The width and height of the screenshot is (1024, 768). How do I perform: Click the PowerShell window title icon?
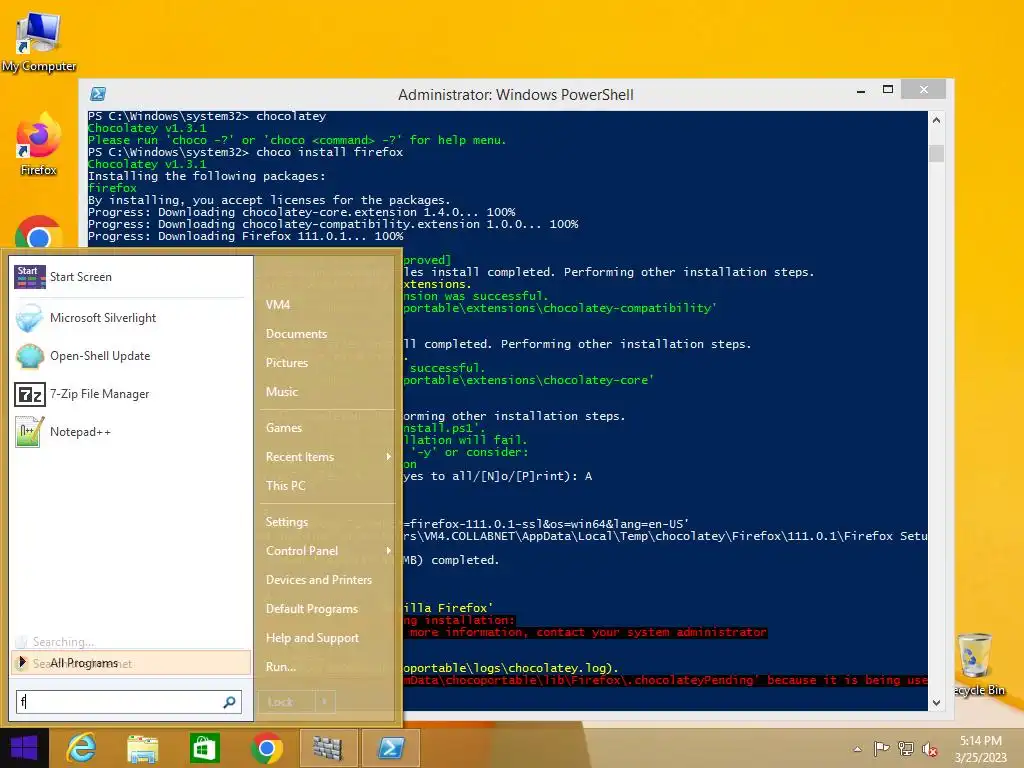click(98, 94)
